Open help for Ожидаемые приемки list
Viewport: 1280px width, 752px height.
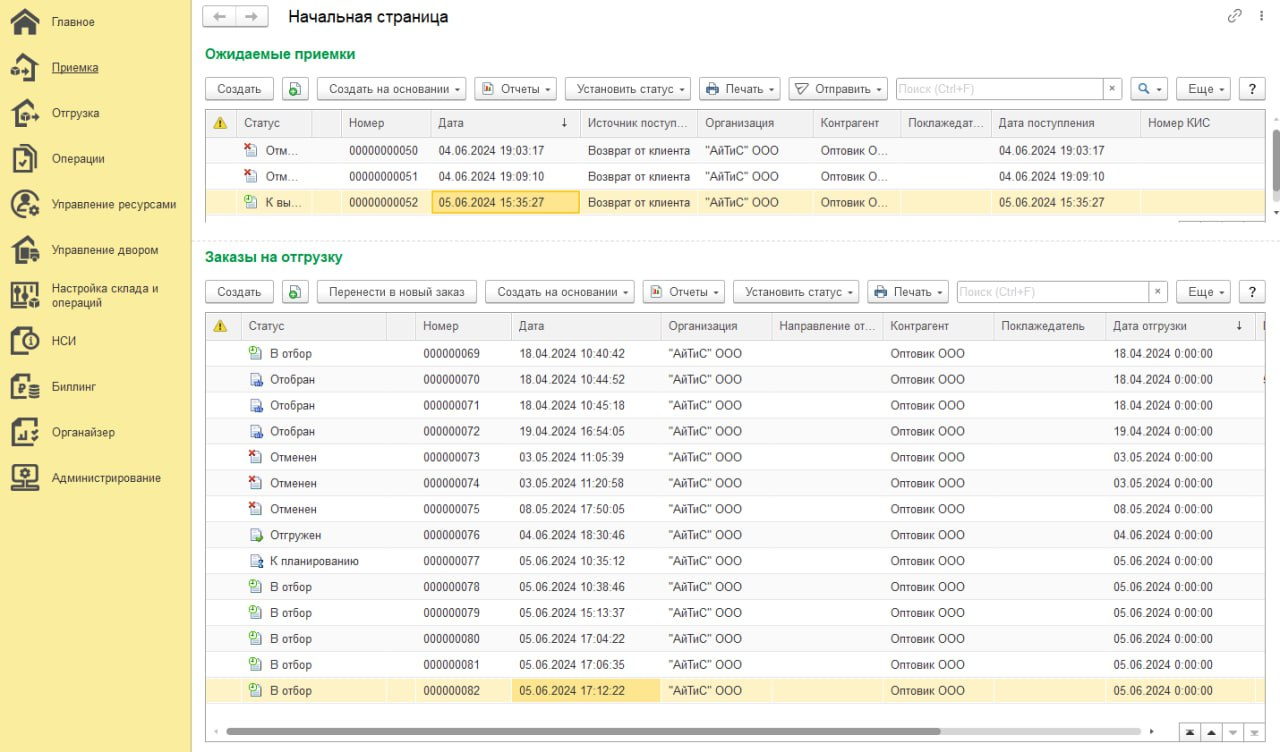click(x=1252, y=89)
